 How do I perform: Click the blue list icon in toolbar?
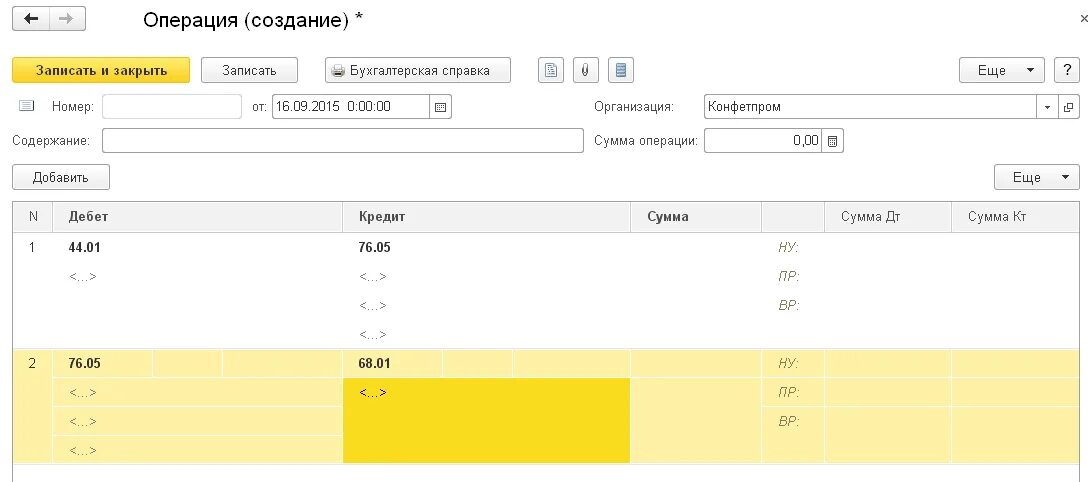tap(621, 70)
